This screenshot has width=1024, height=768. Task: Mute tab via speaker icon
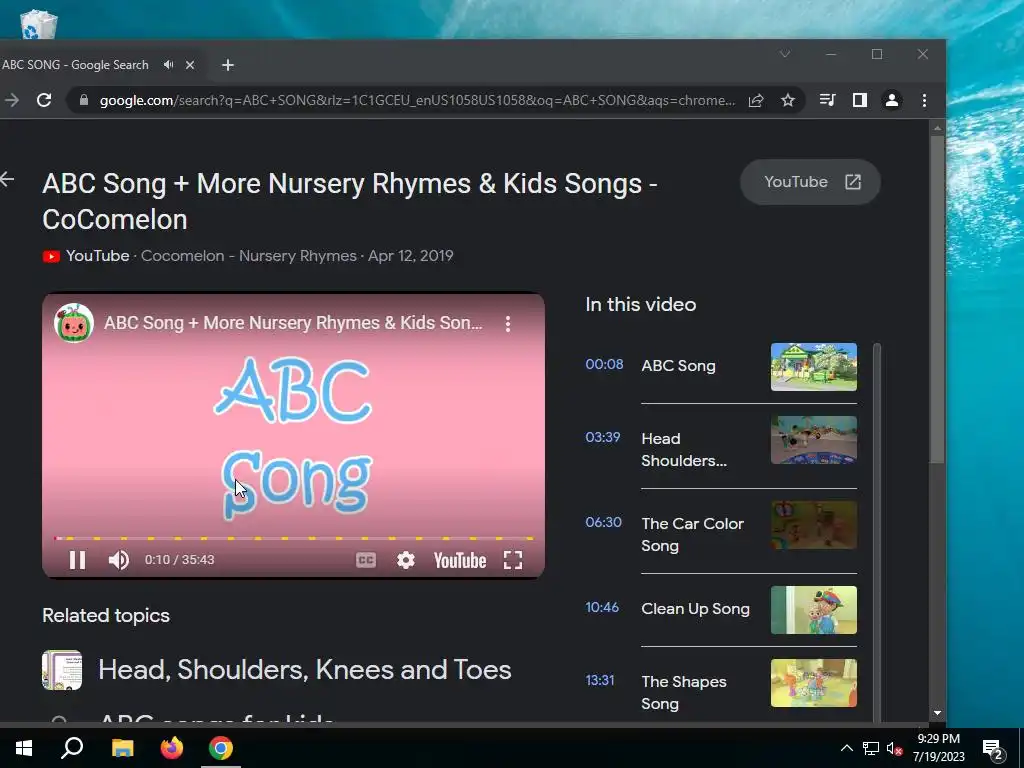click(x=168, y=65)
